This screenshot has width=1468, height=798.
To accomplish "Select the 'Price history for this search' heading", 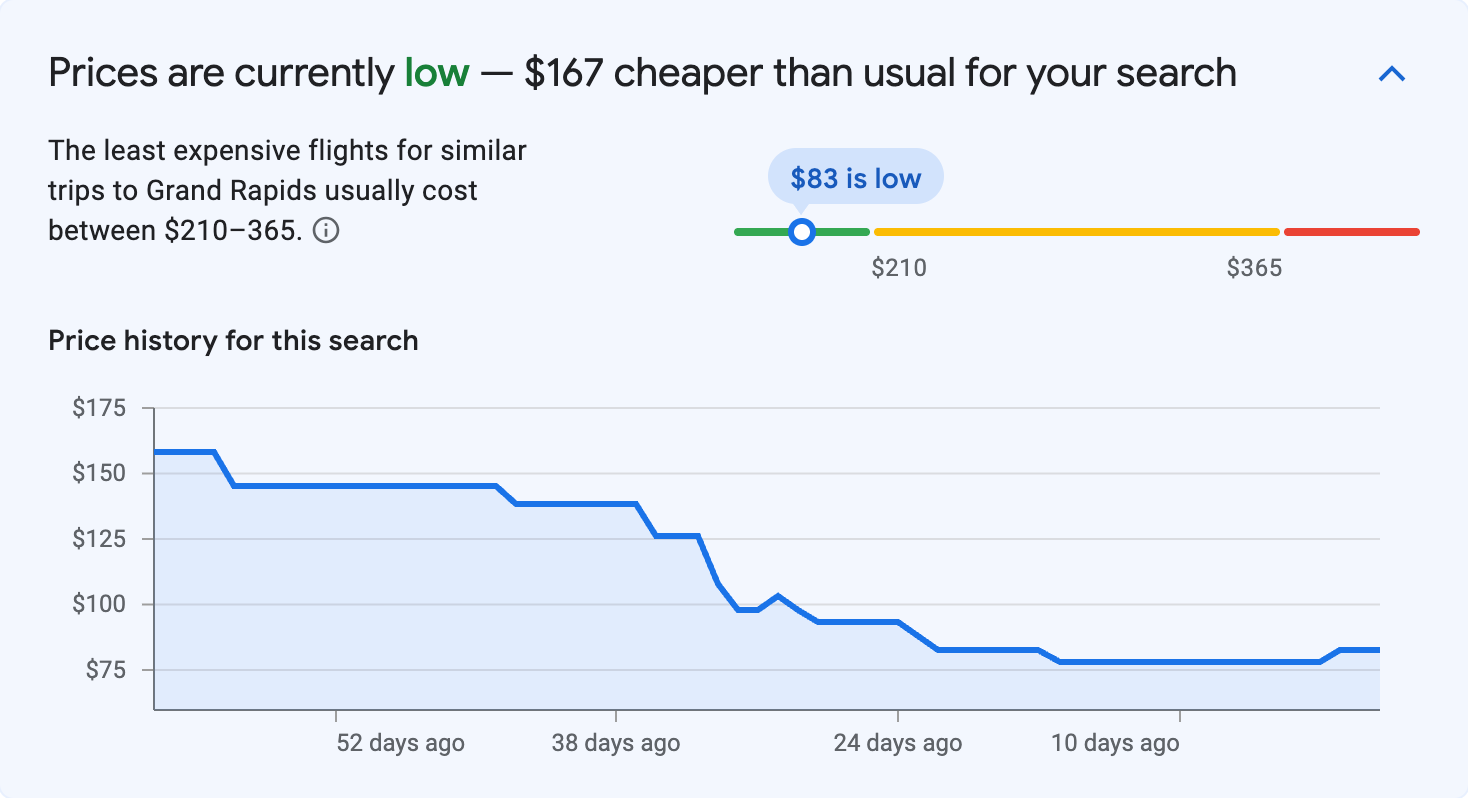I will 232,340.
